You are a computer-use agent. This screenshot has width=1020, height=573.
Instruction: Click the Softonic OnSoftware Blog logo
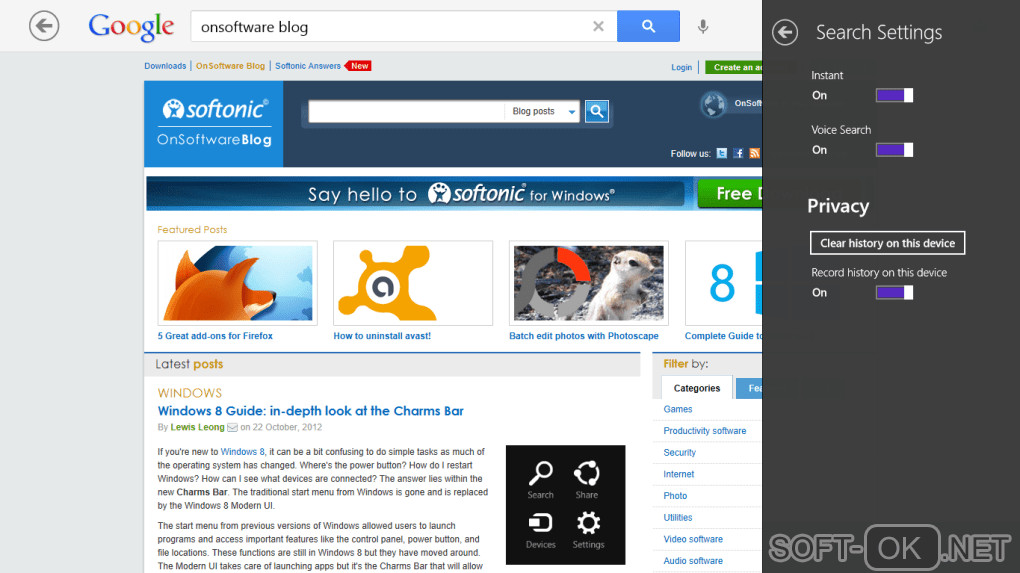pyautogui.click(x=214, y=124)
